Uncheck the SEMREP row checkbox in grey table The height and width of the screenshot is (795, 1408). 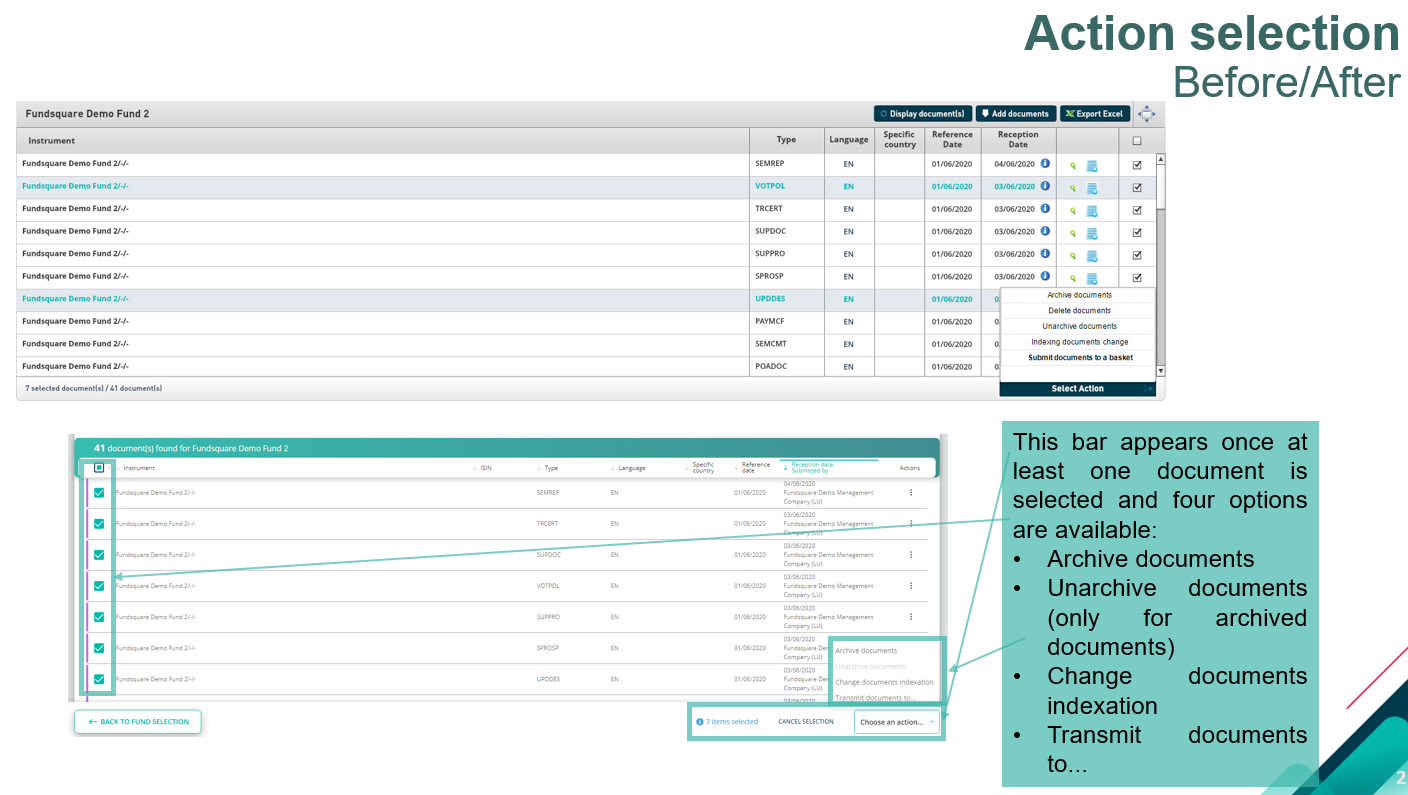click(1137, 164)
